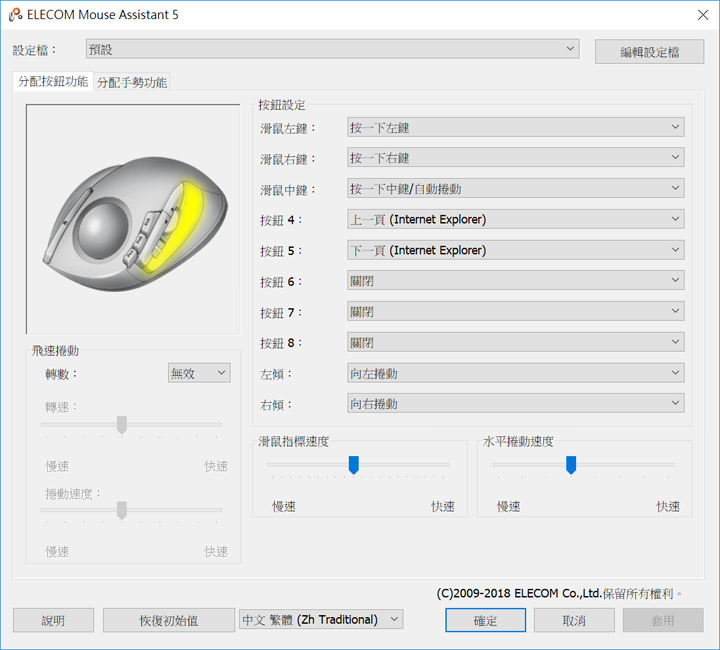The image size is (720, 650).
Task: Click the 水平捲動速度 group label
Action: [518, 442]
